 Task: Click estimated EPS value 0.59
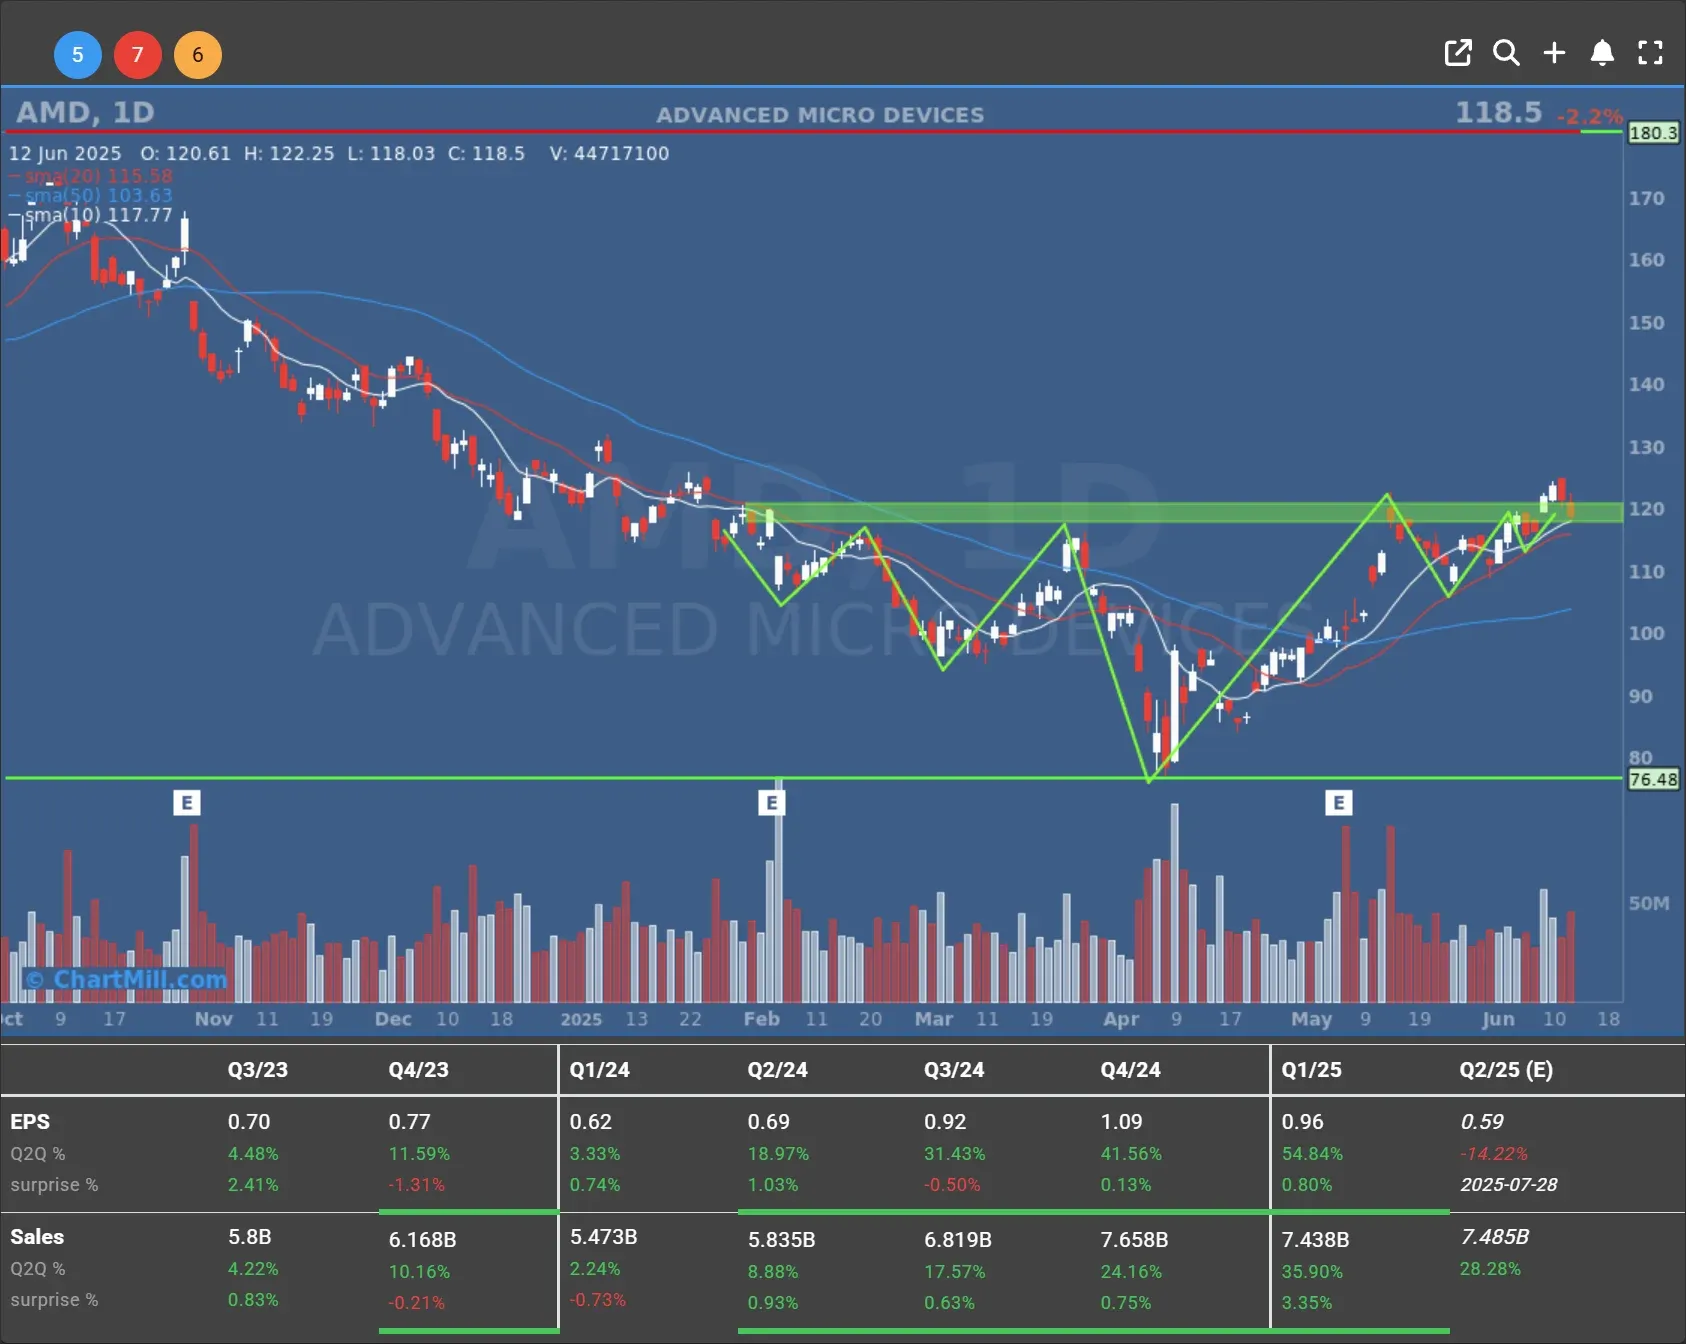point(1482,1122)
